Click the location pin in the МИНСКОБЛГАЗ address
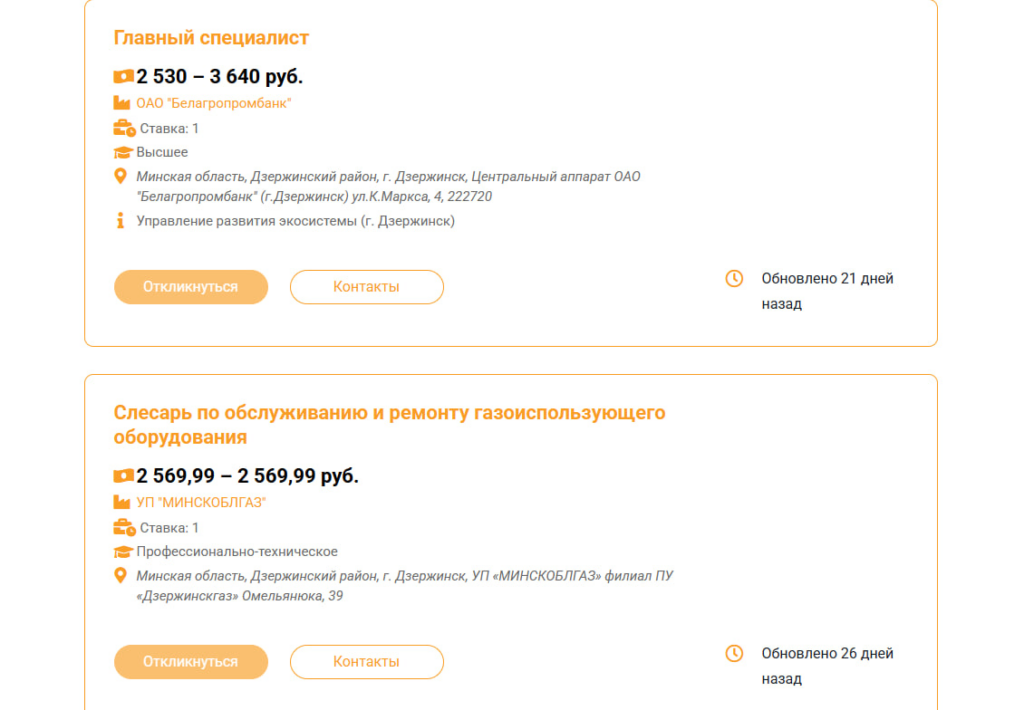 point(121,576)
